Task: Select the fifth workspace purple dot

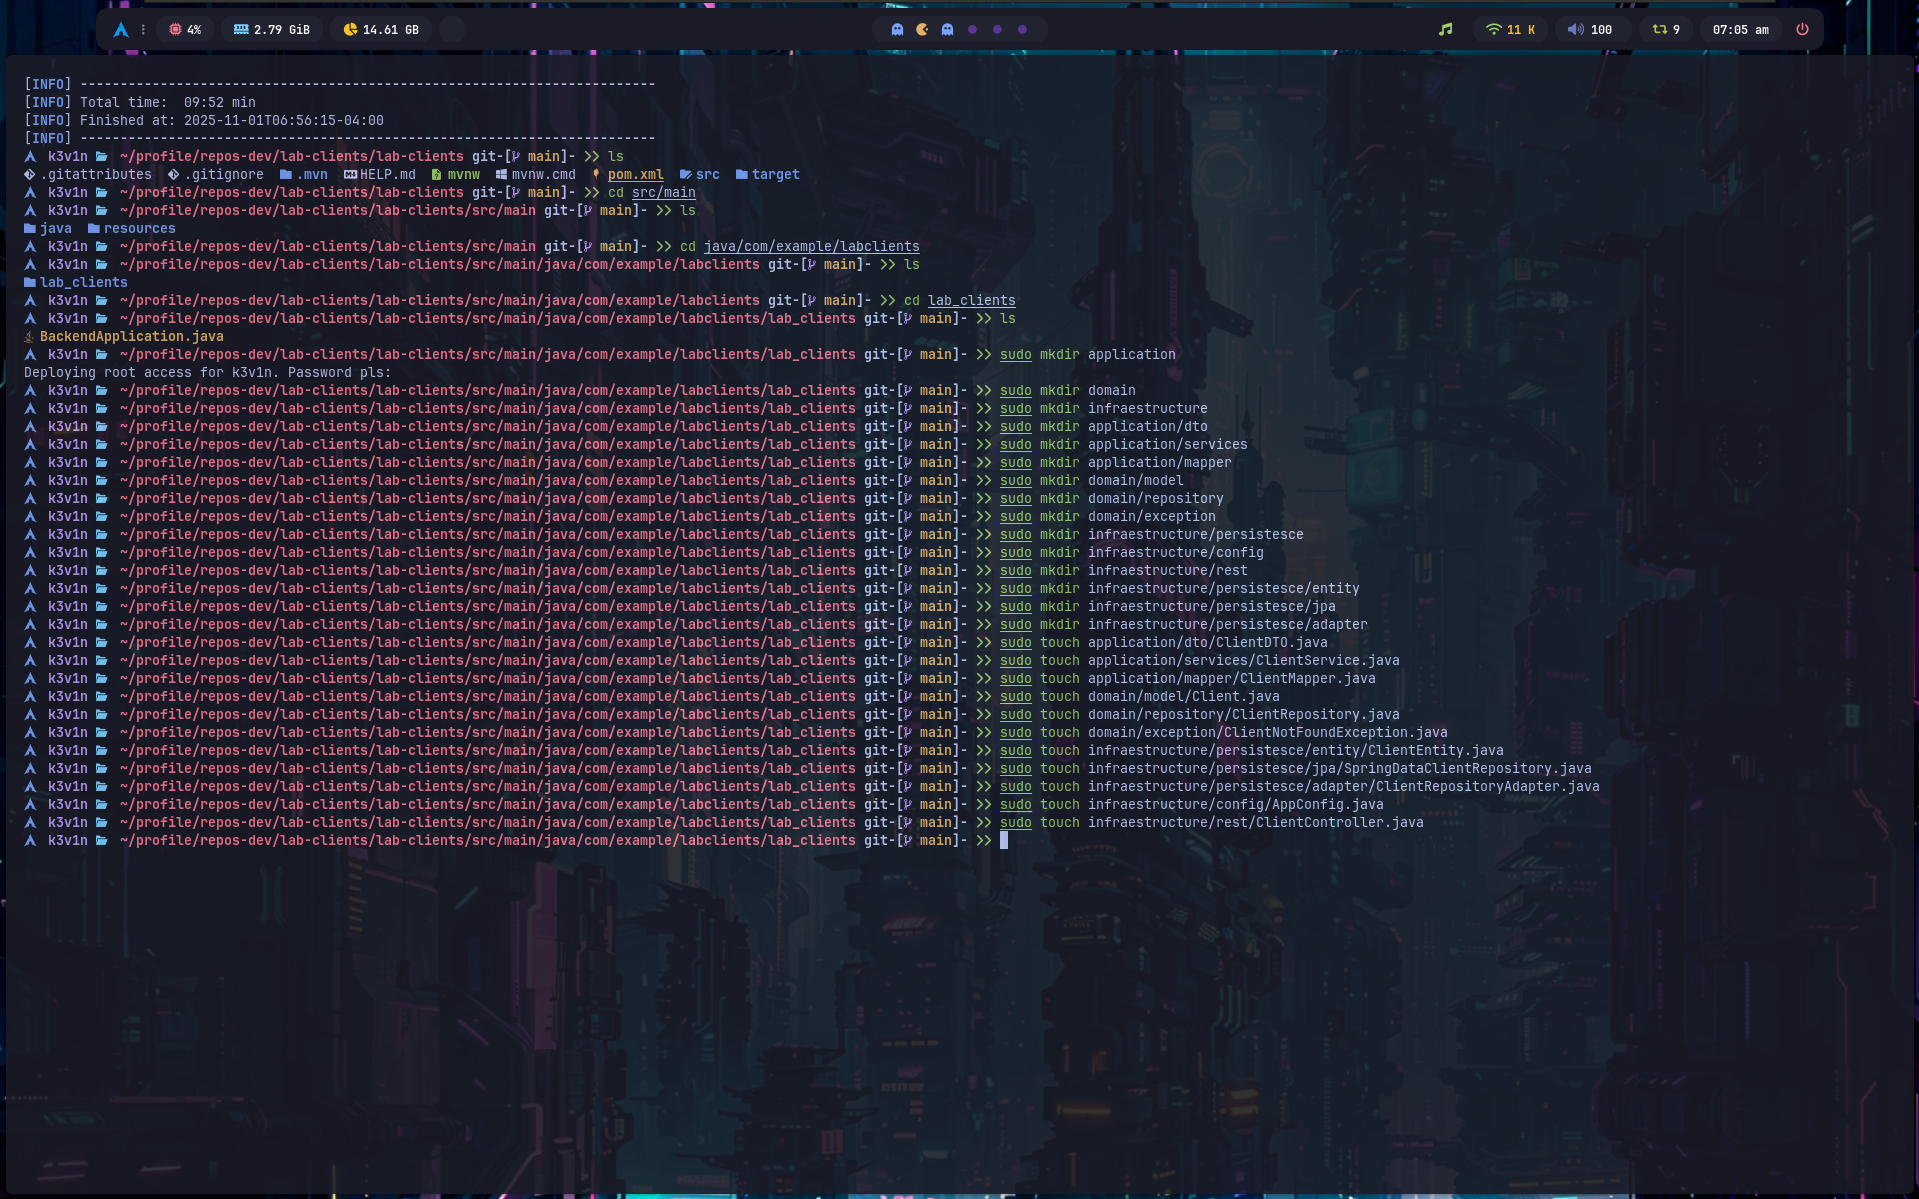Action: click(997, 30)
